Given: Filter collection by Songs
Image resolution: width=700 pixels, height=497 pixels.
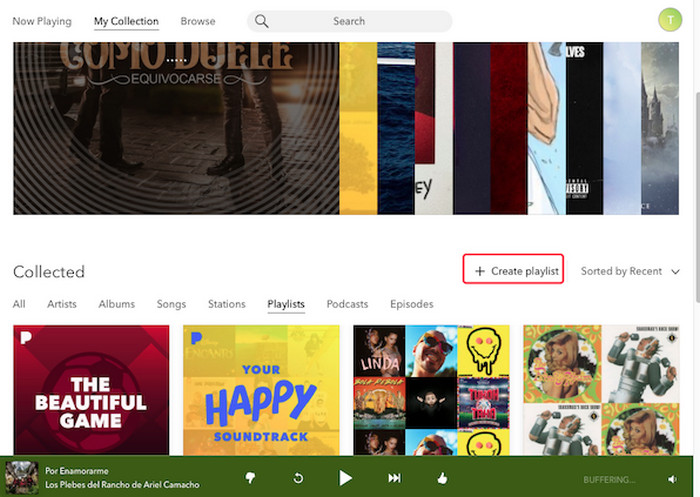Looking at the screenshot, I should click(x=171, y=304).
